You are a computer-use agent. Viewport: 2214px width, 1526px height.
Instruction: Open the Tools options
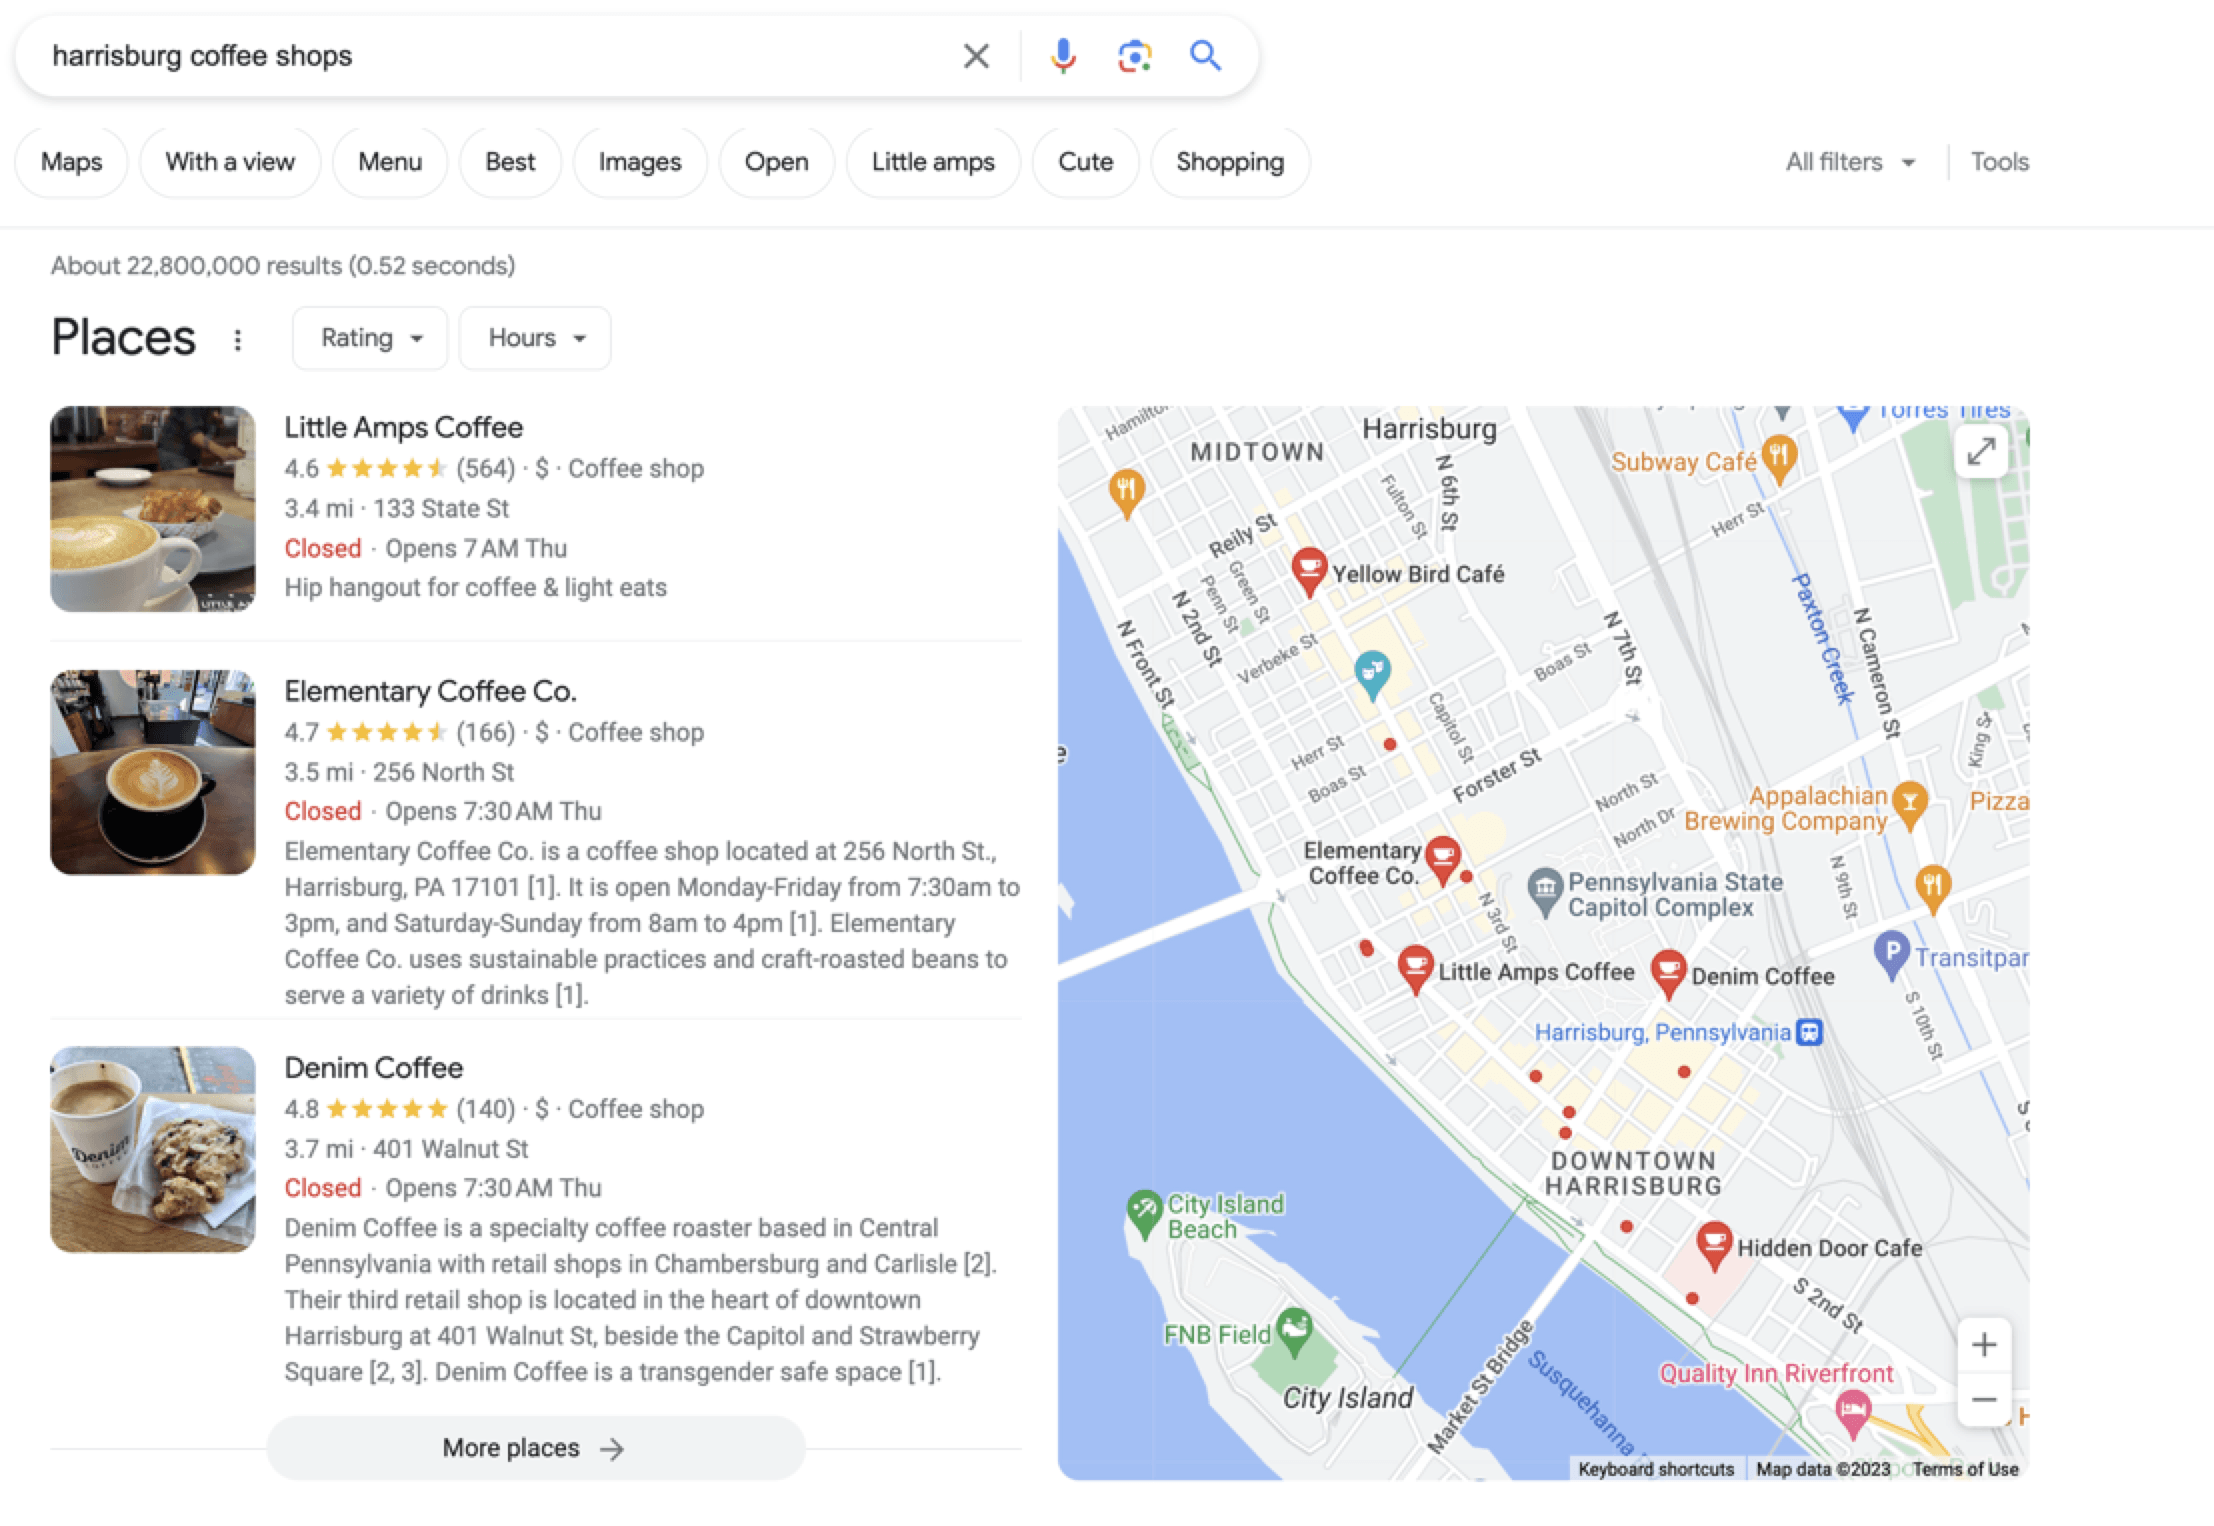(1999, 162)
